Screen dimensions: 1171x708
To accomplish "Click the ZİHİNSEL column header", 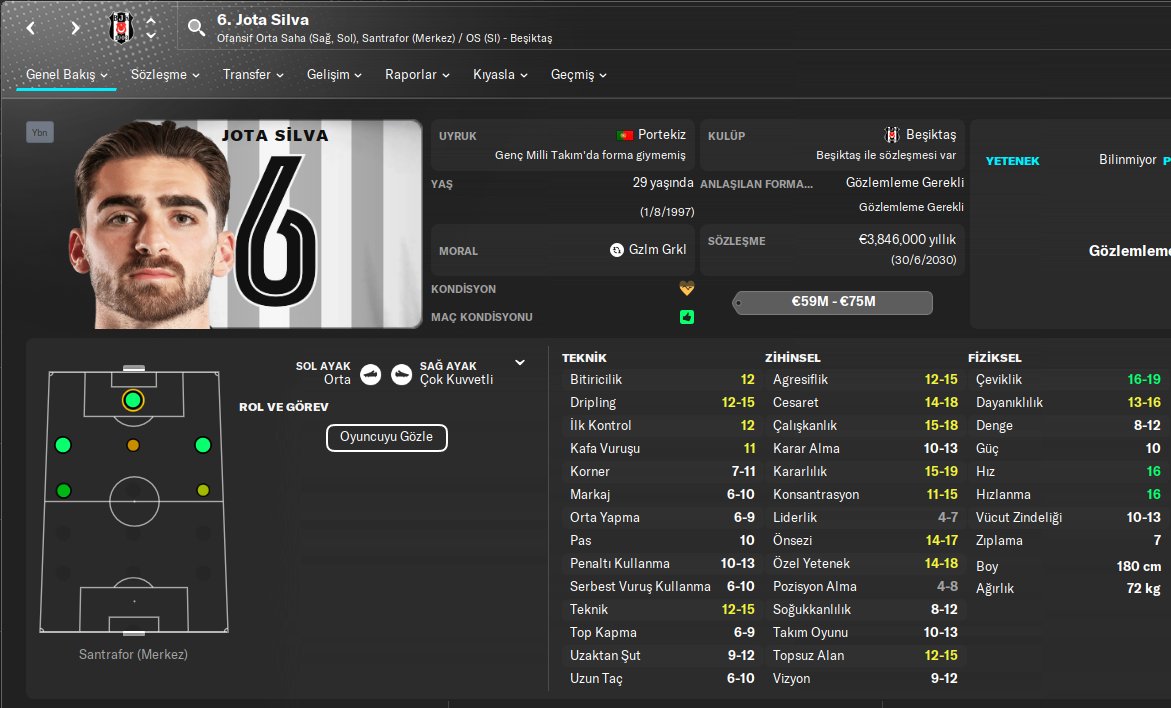I will coord(792,358).
